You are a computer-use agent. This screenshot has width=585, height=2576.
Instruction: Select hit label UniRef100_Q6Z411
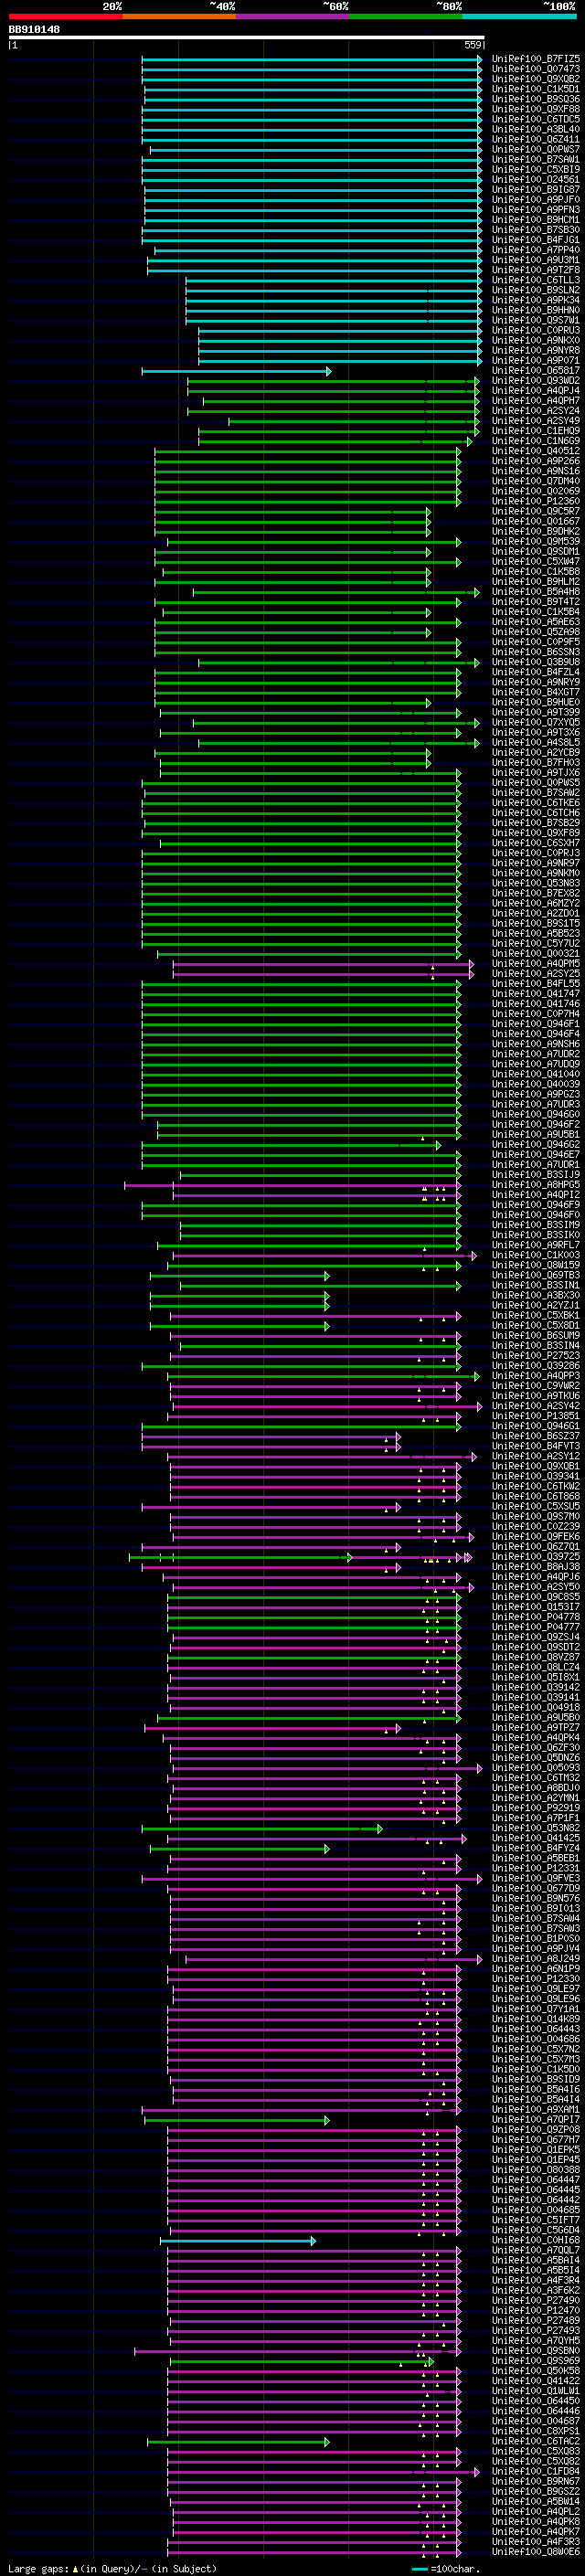pos(536,139)
